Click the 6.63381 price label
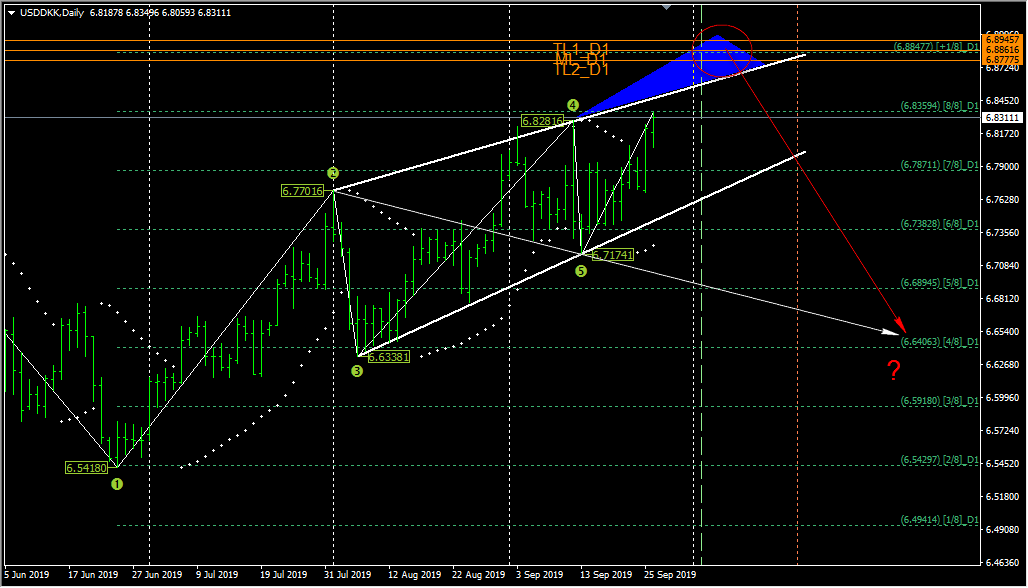The height and width of the screenshot is (588, 1028). tap(389, 357)
